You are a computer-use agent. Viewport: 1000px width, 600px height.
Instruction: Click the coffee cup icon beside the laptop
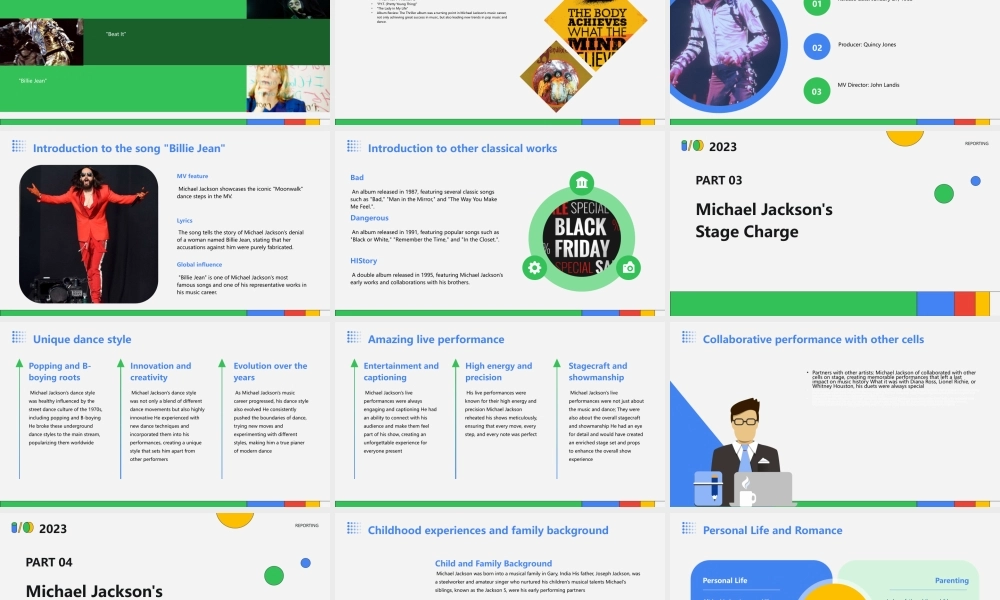point(745,490)
